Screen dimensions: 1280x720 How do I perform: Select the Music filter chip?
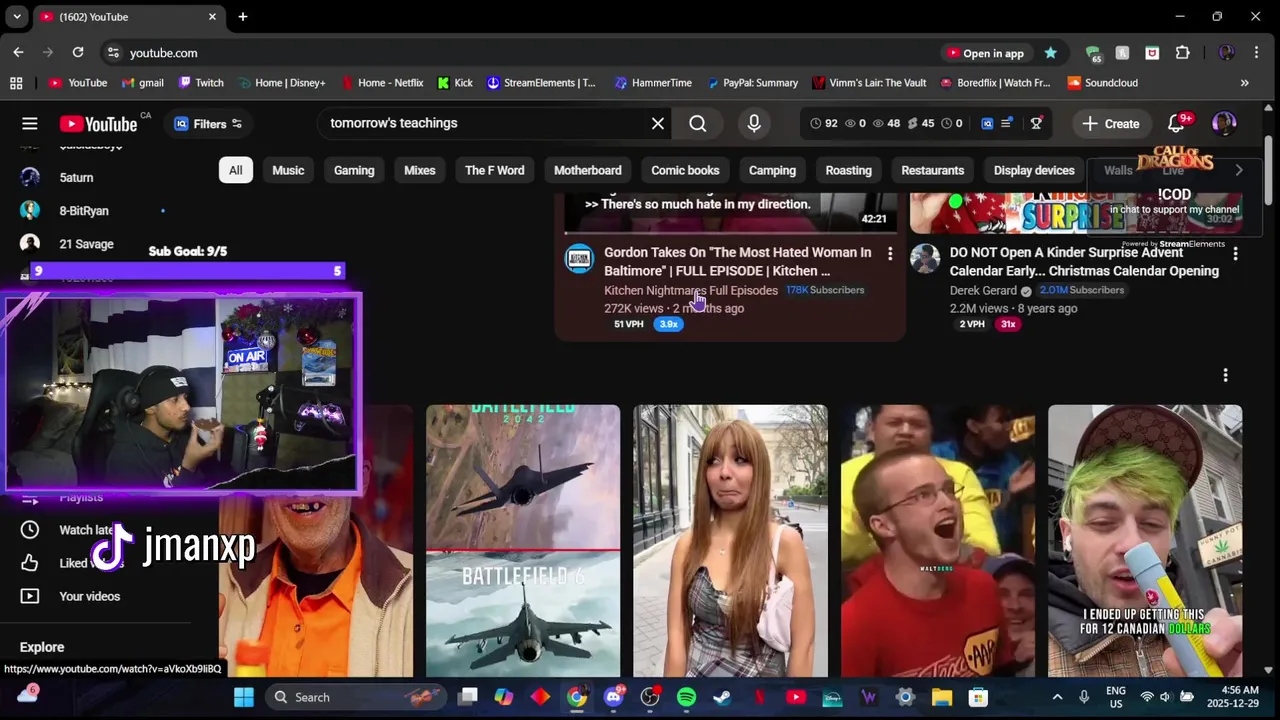point(288,170)
